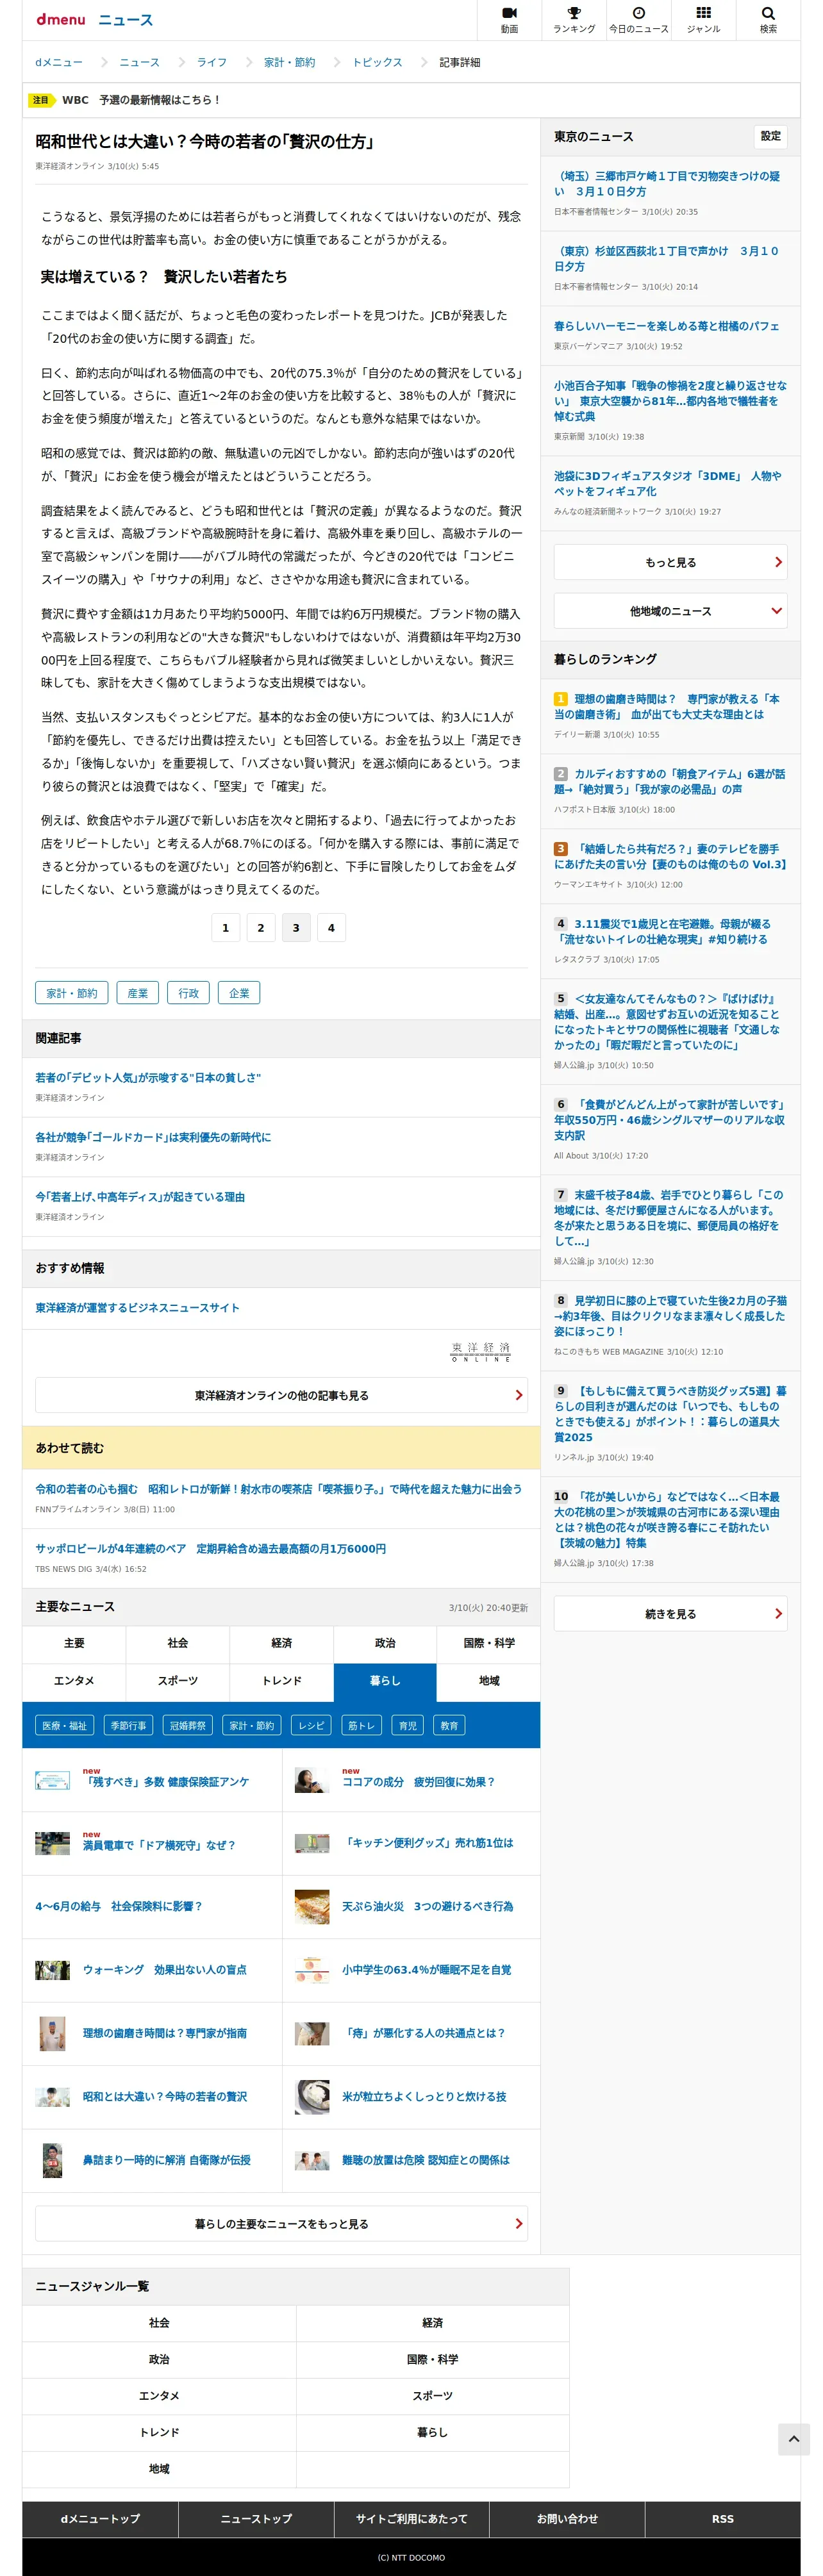Viewport: 823px width, 2576px height.
Task: Click the 行政 tag below article
Action: point(189,993)
